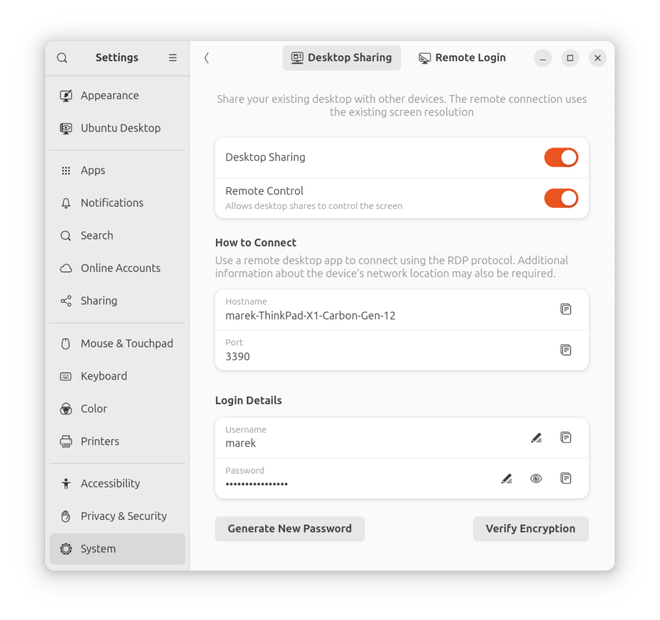
Task: Edit the Username with pencil icon
Action: 536,438
